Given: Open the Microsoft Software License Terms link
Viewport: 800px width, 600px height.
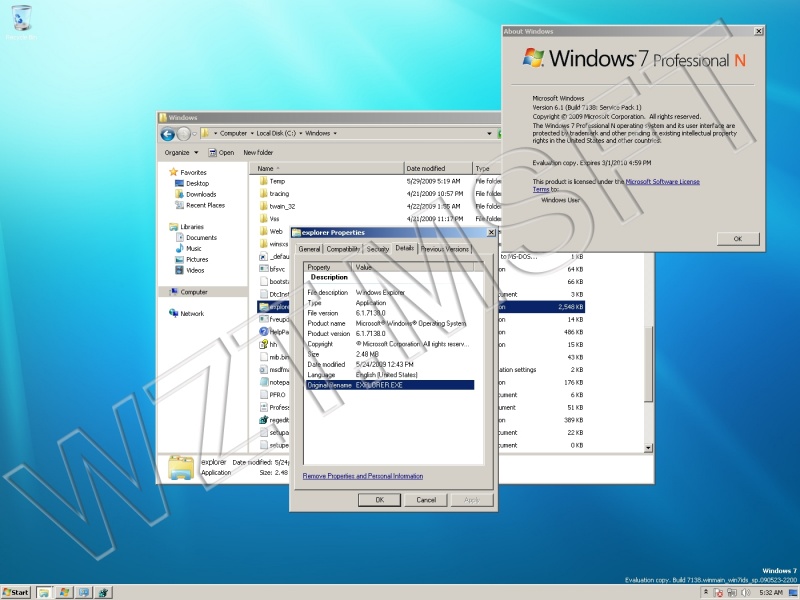Looking at the screenshot, I should pyautogui.click(x=662, y=182).
